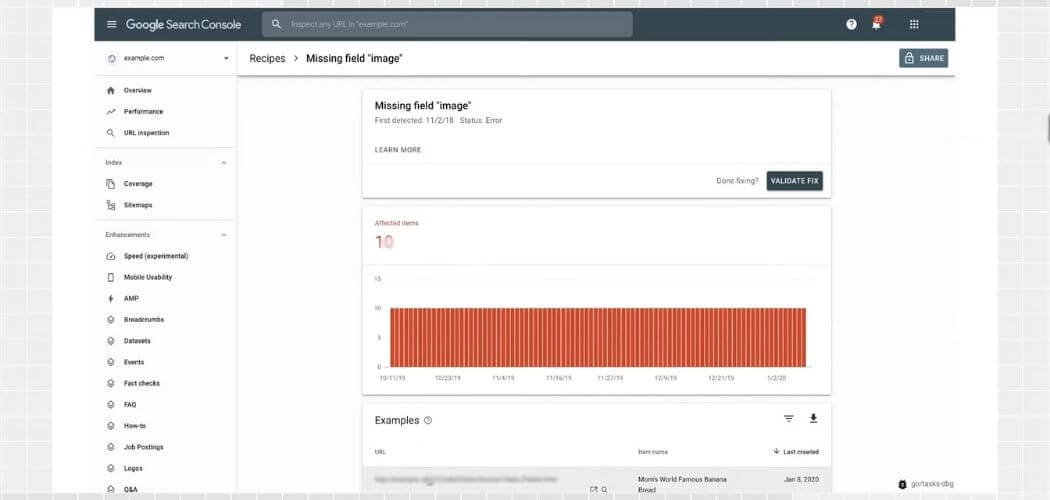
Task: Click the Item name column header
Action: (x=653, y=452)
